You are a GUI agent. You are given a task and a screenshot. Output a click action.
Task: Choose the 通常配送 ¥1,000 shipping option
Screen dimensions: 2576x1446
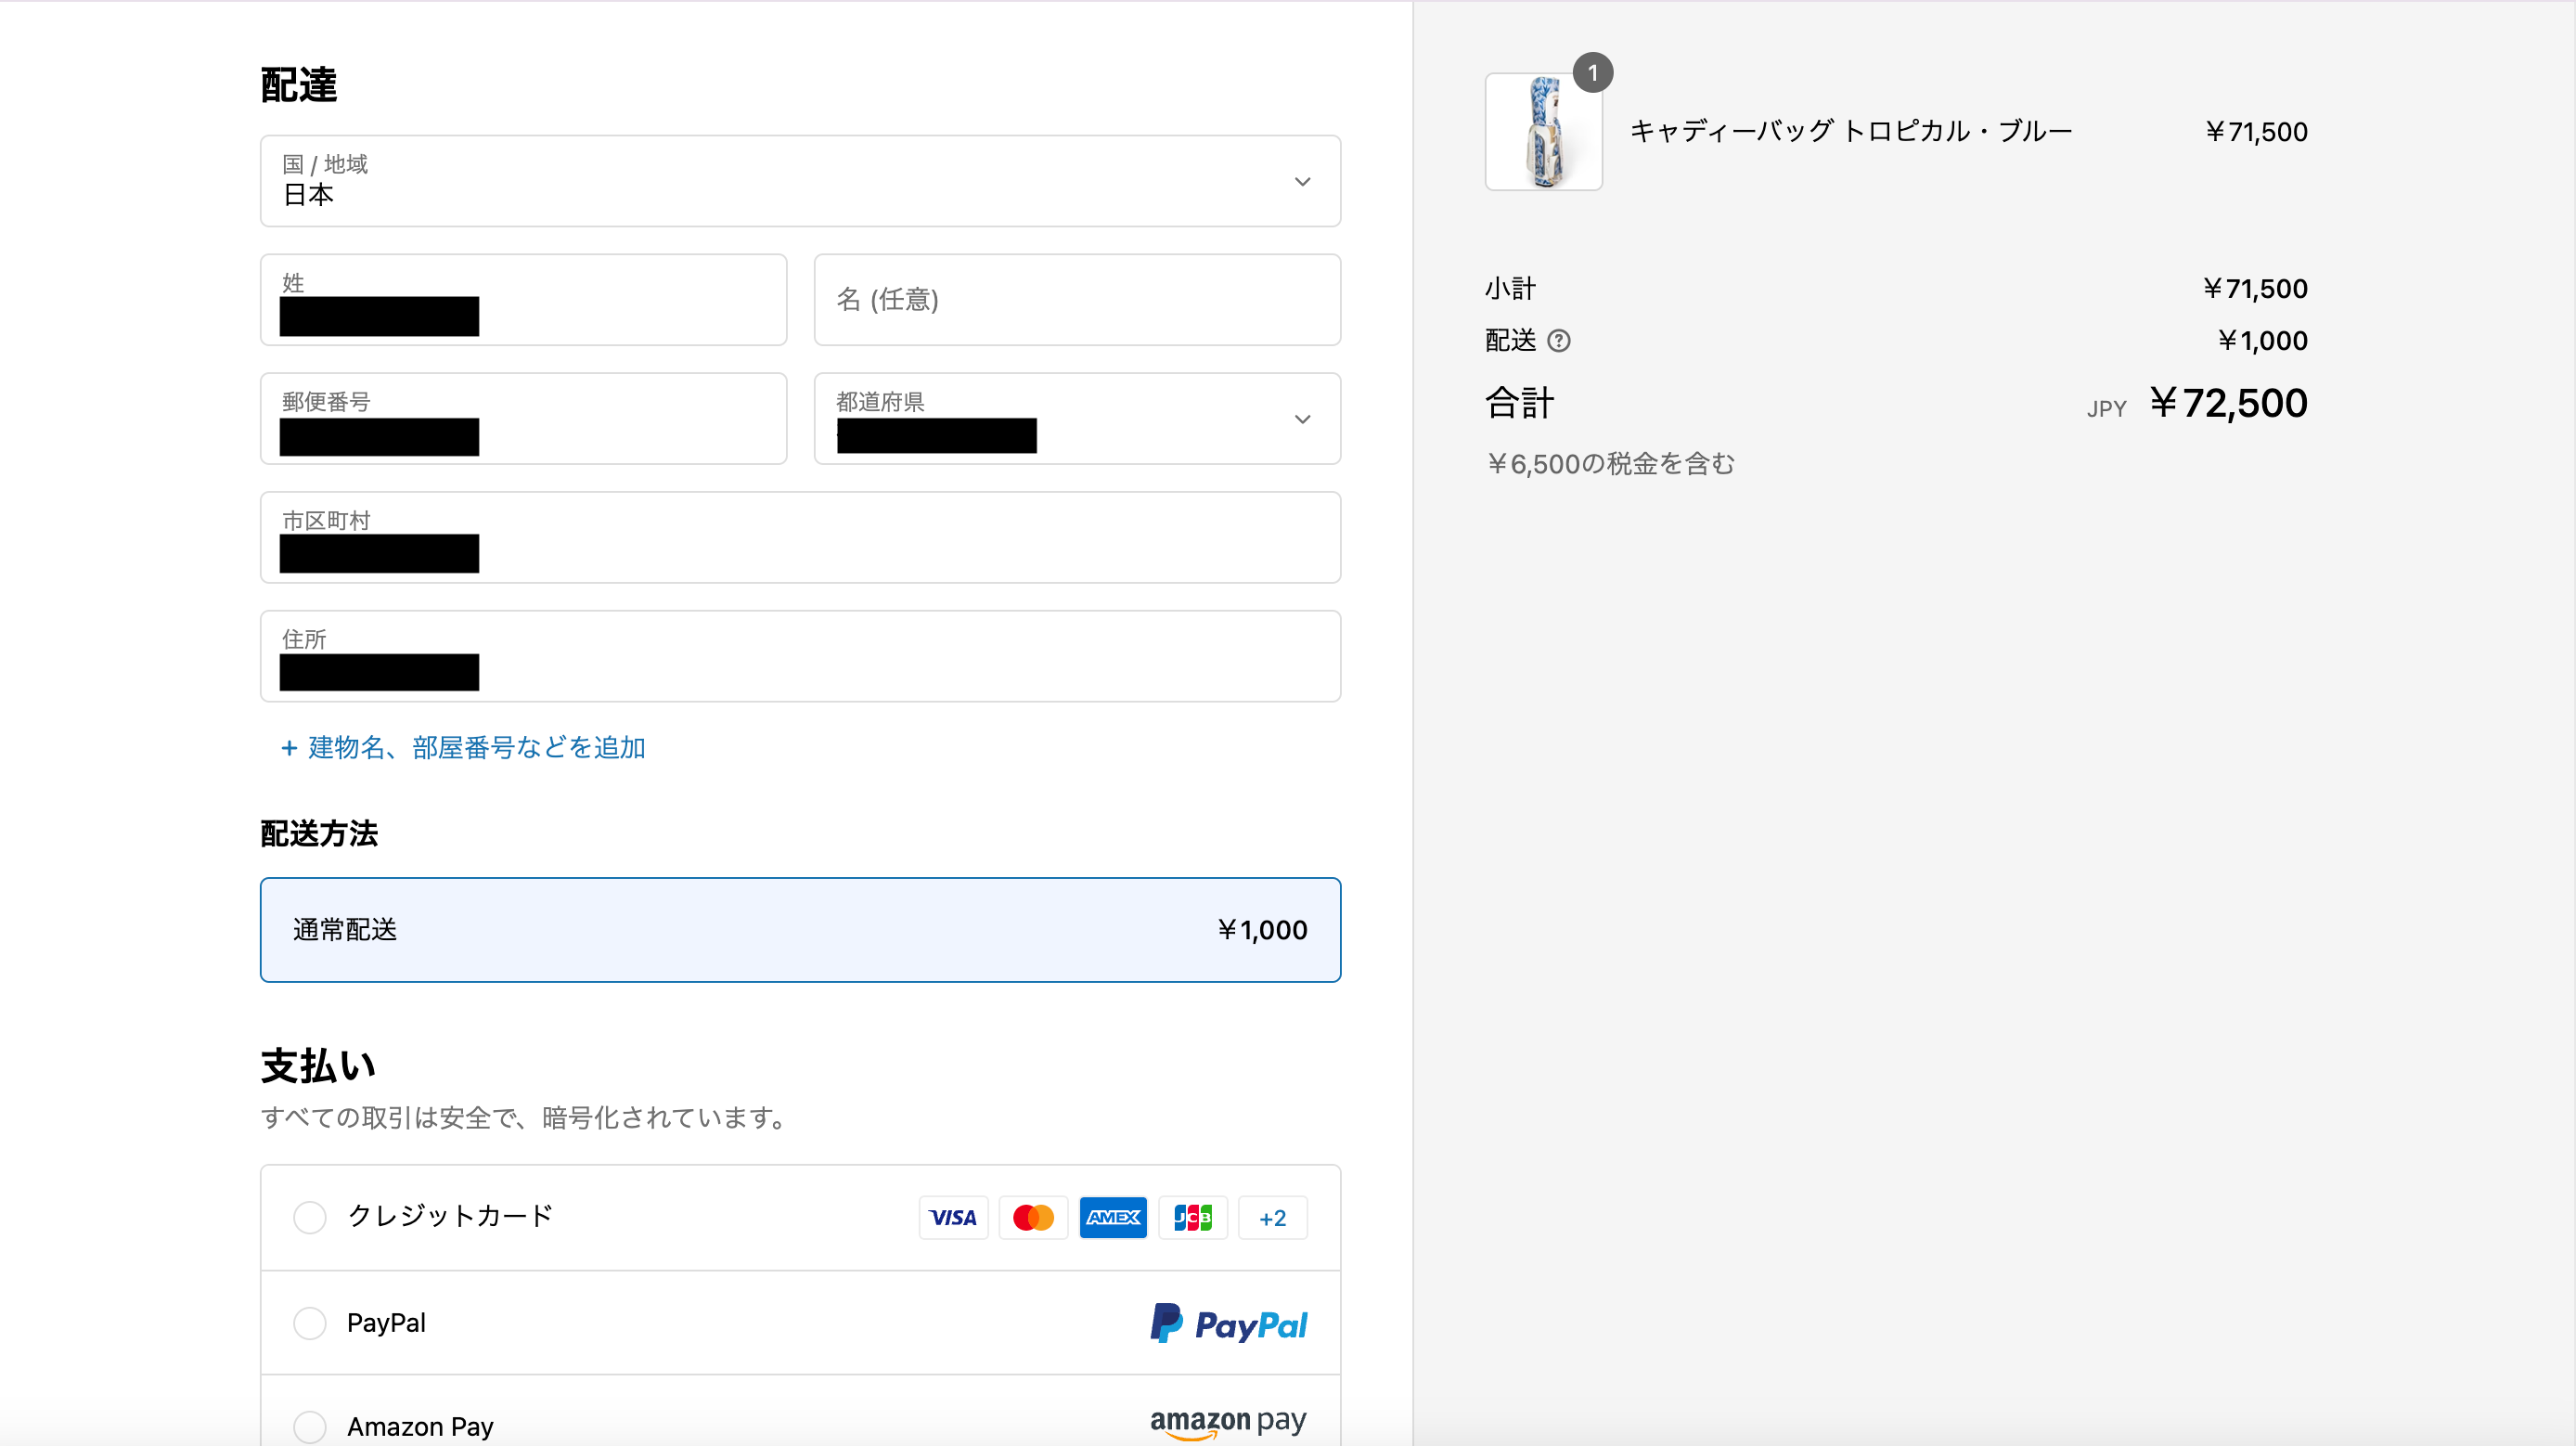pyautogui.click(x=800, y=929)
